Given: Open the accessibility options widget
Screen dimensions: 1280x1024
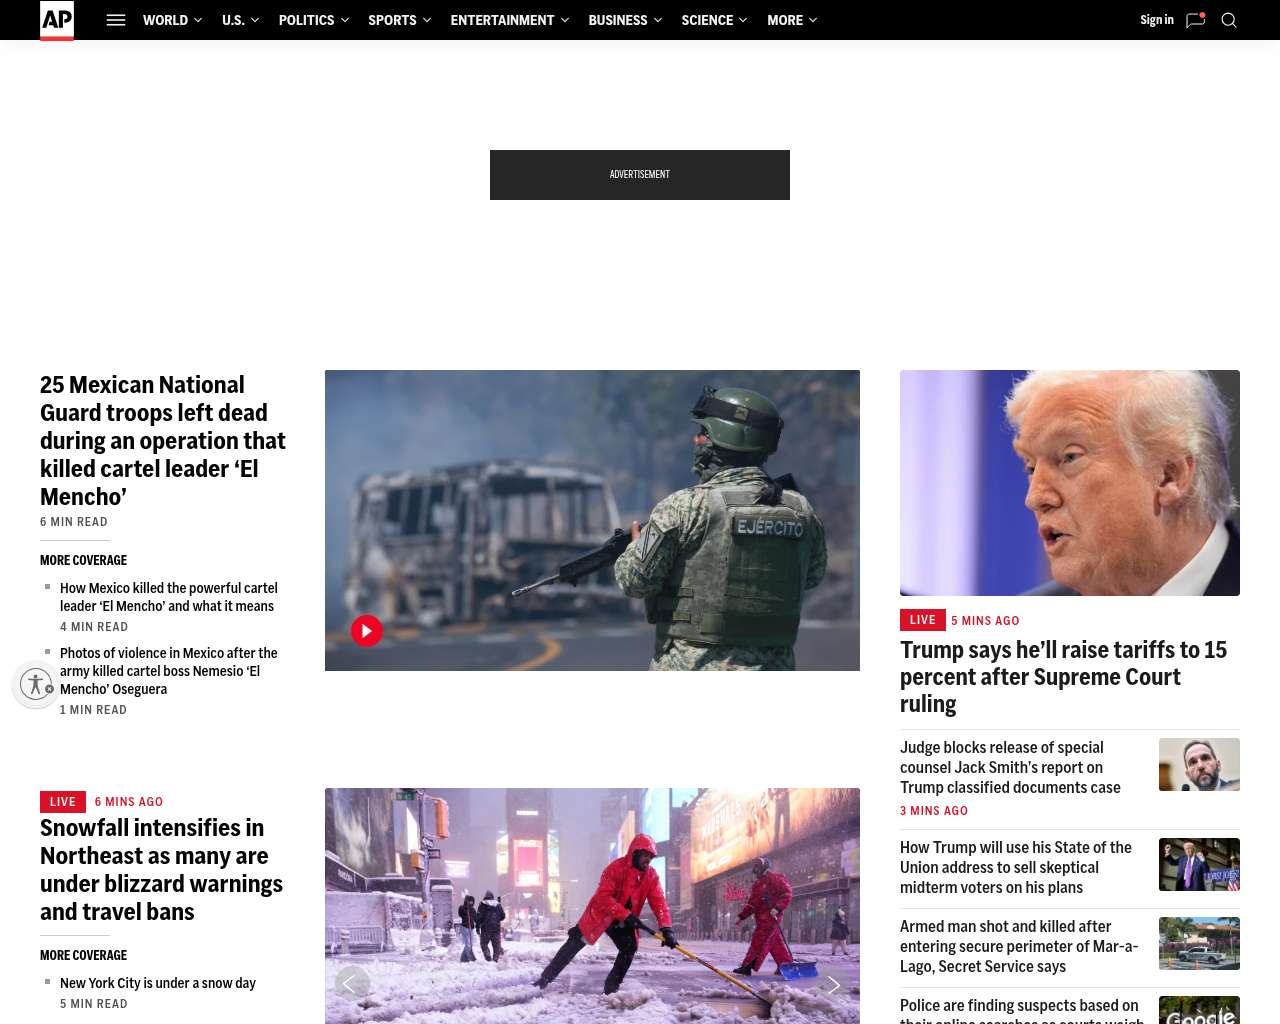Looking at the screenshot, I should pos(36,685).
